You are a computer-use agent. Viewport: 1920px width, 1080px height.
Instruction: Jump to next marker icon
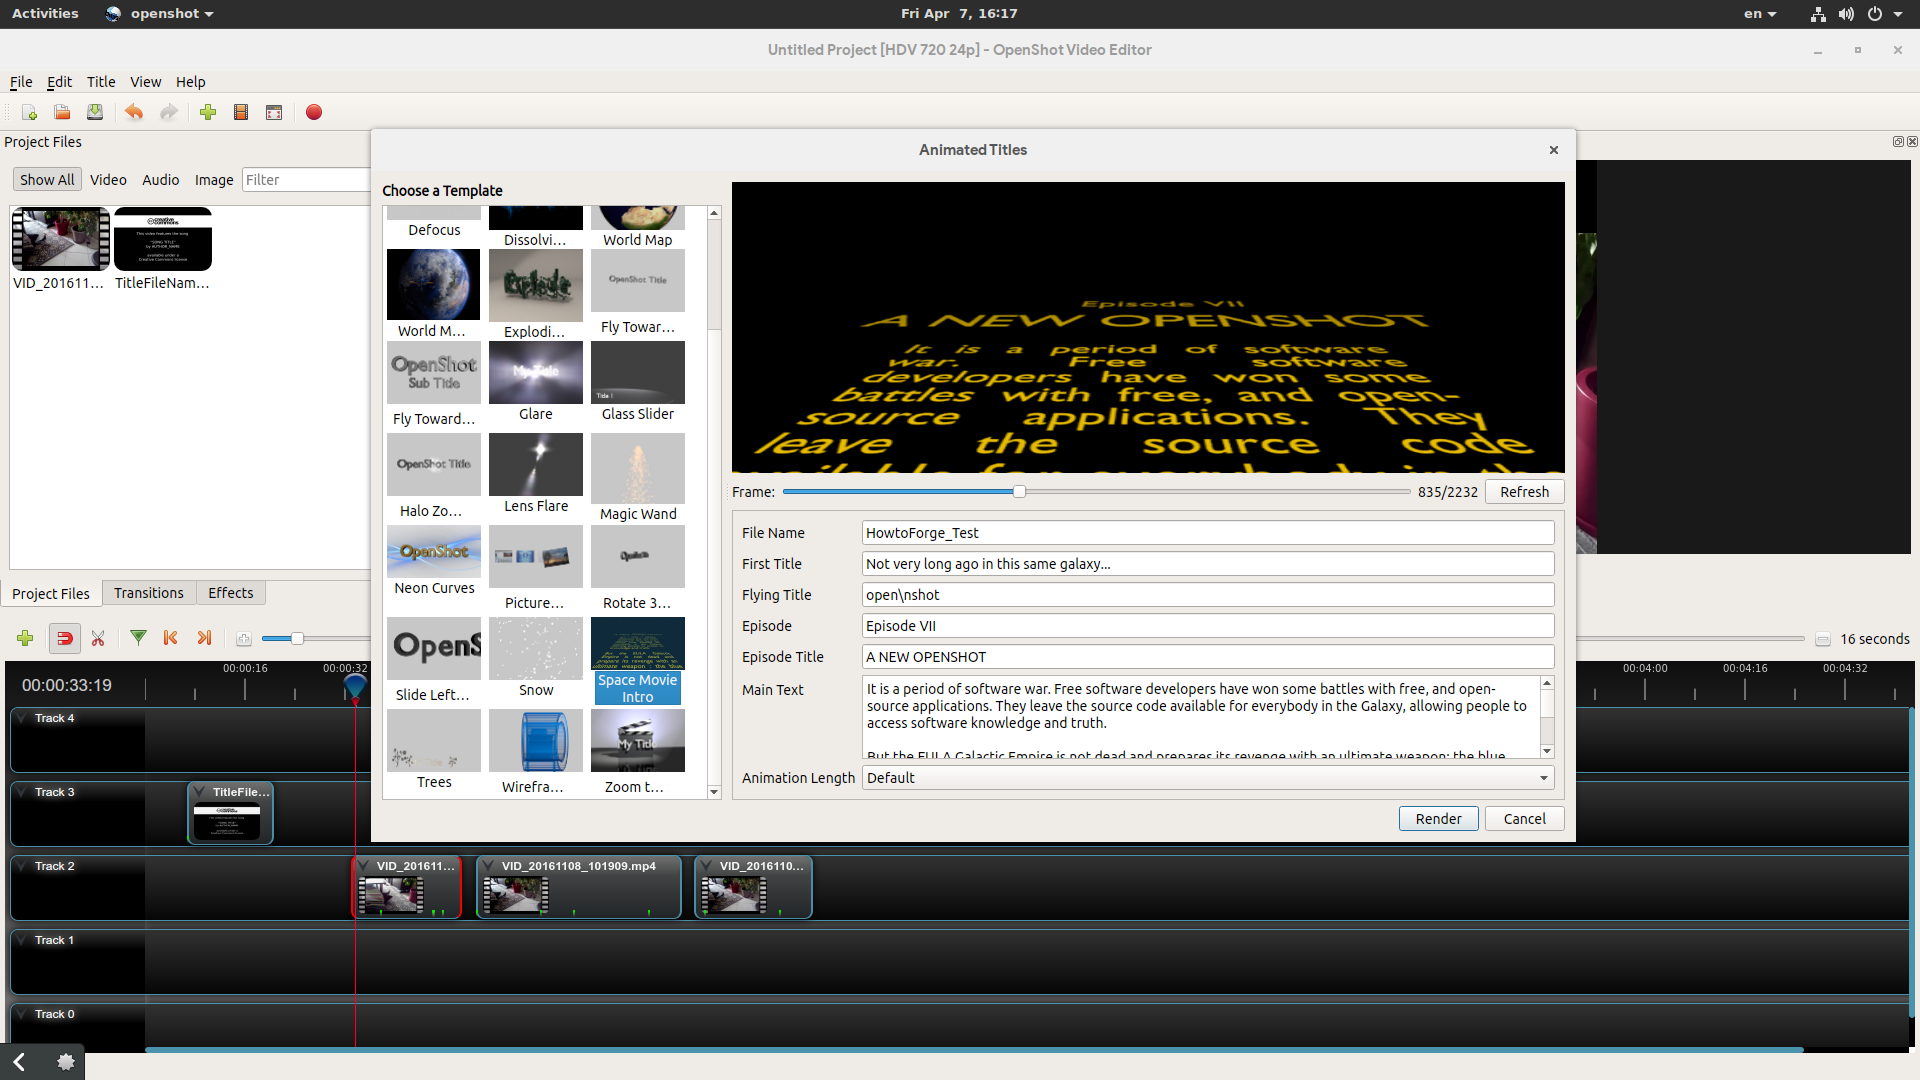tap(205, 638)
